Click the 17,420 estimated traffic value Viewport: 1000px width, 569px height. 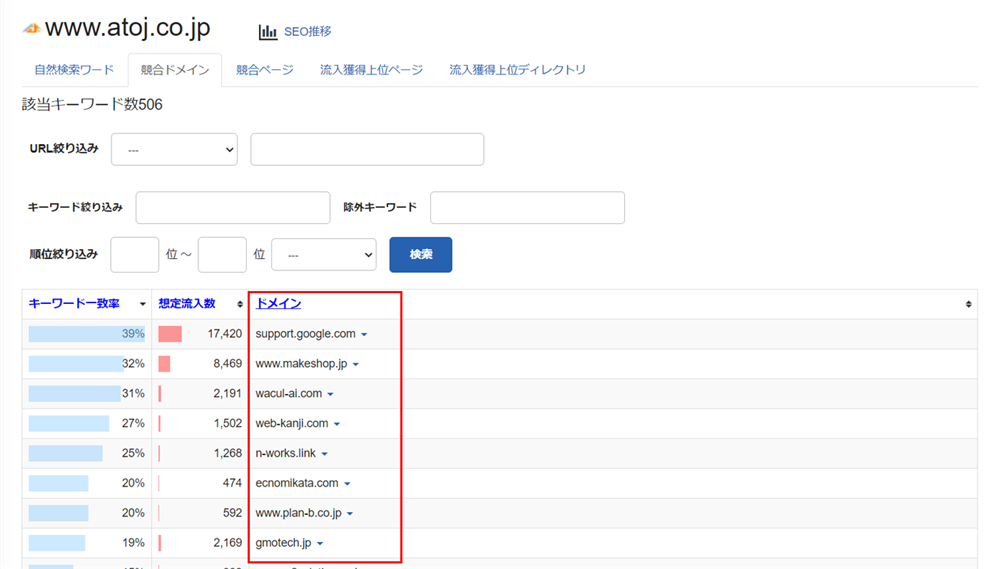[224, 334]
